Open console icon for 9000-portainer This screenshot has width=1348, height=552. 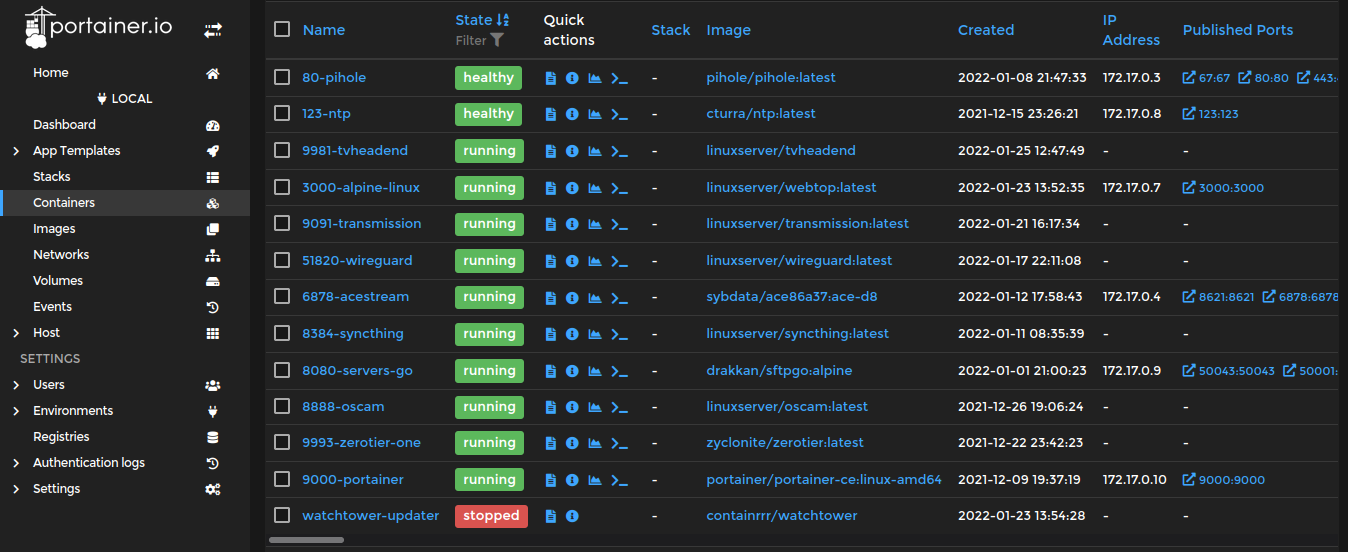point(620,480)
